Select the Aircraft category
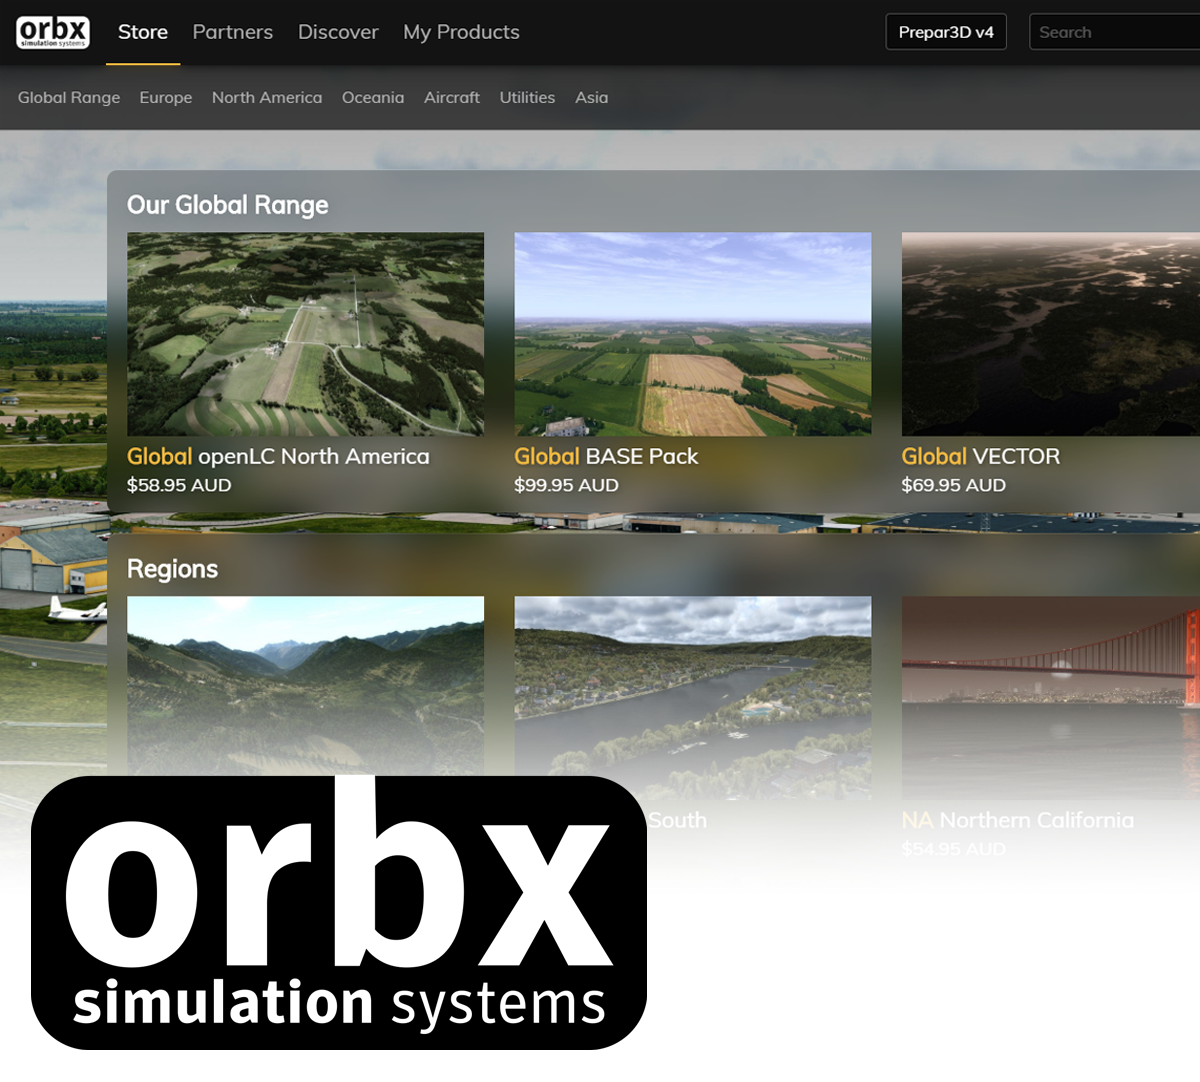1200x1082 pixels. [452, 98]
